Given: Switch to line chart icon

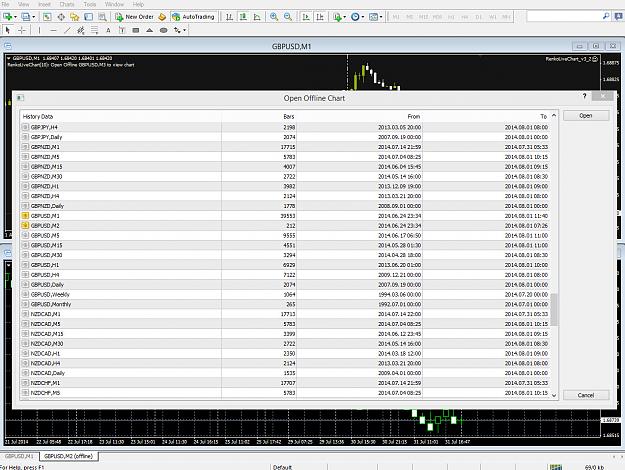Looking at the screenshot, I should pyautogui.click(x=257, y=17).
